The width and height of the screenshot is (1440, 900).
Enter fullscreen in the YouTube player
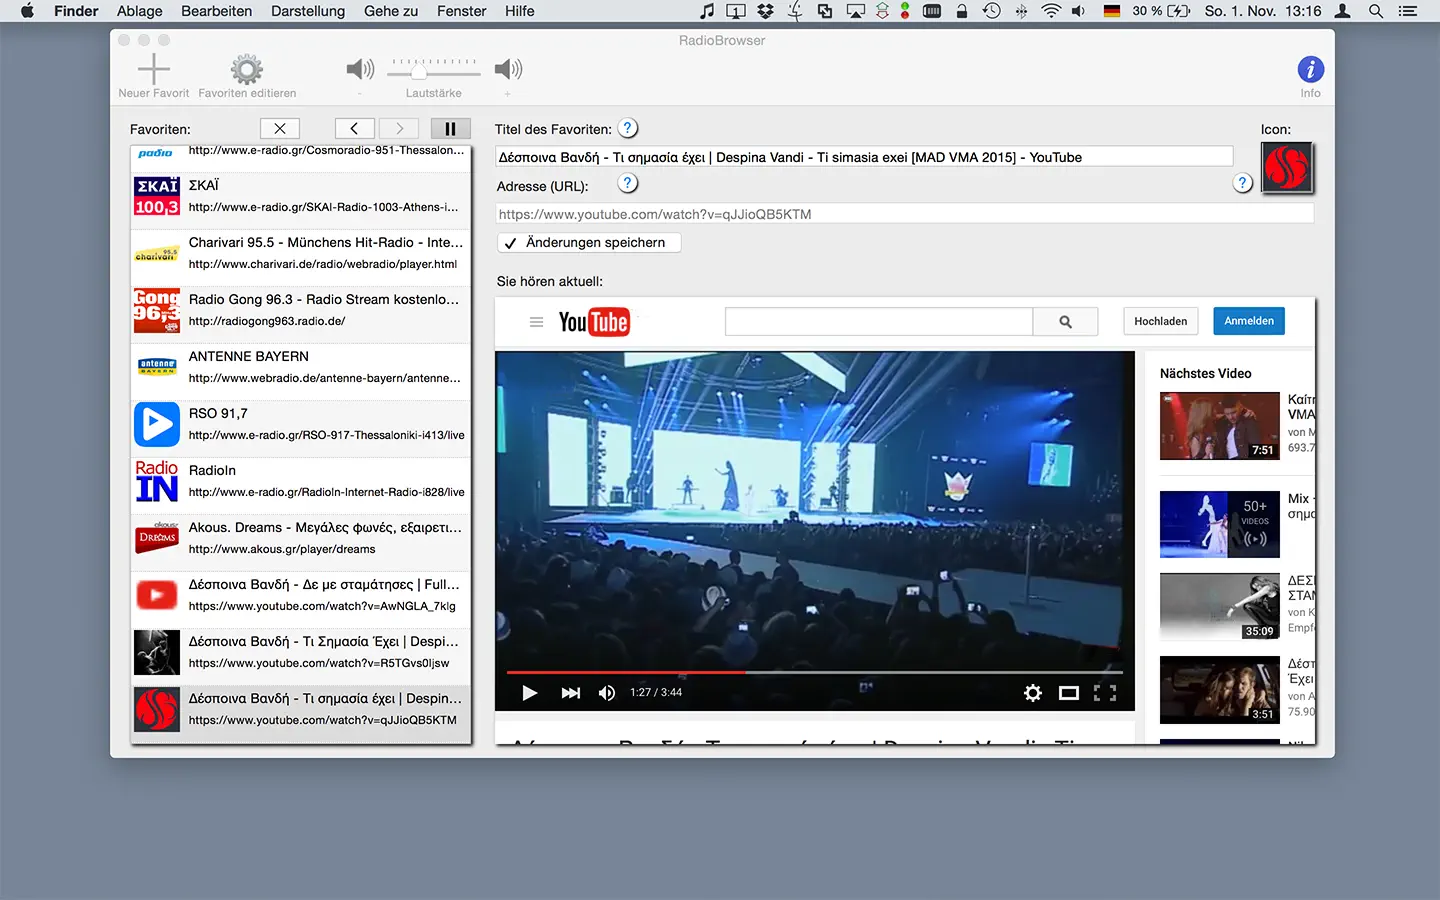[x=1105, y=693]
